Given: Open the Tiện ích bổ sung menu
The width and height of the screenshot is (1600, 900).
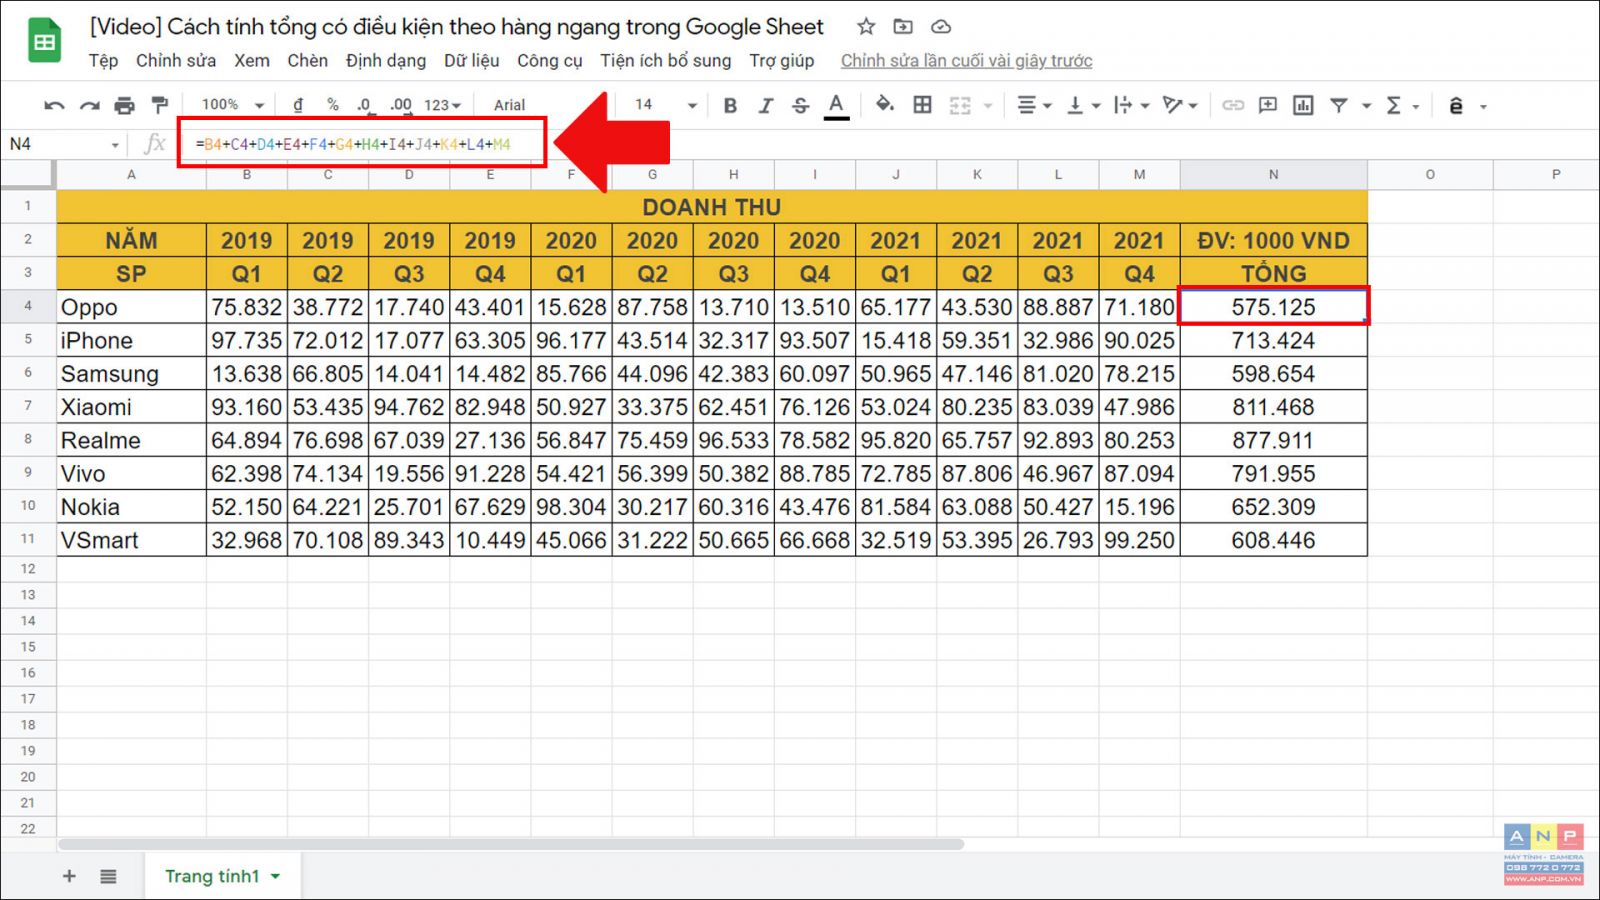Looking at the screenshot, I should tap(666, 61).
